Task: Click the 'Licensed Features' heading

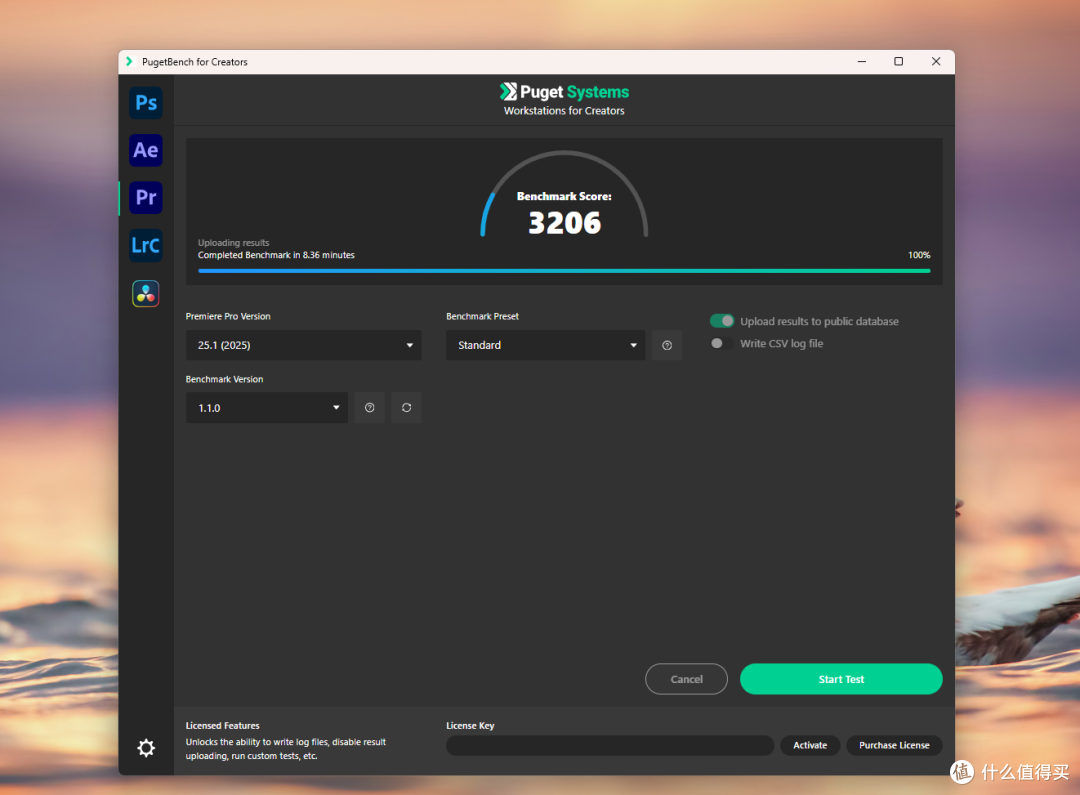Action: [222, 725]
